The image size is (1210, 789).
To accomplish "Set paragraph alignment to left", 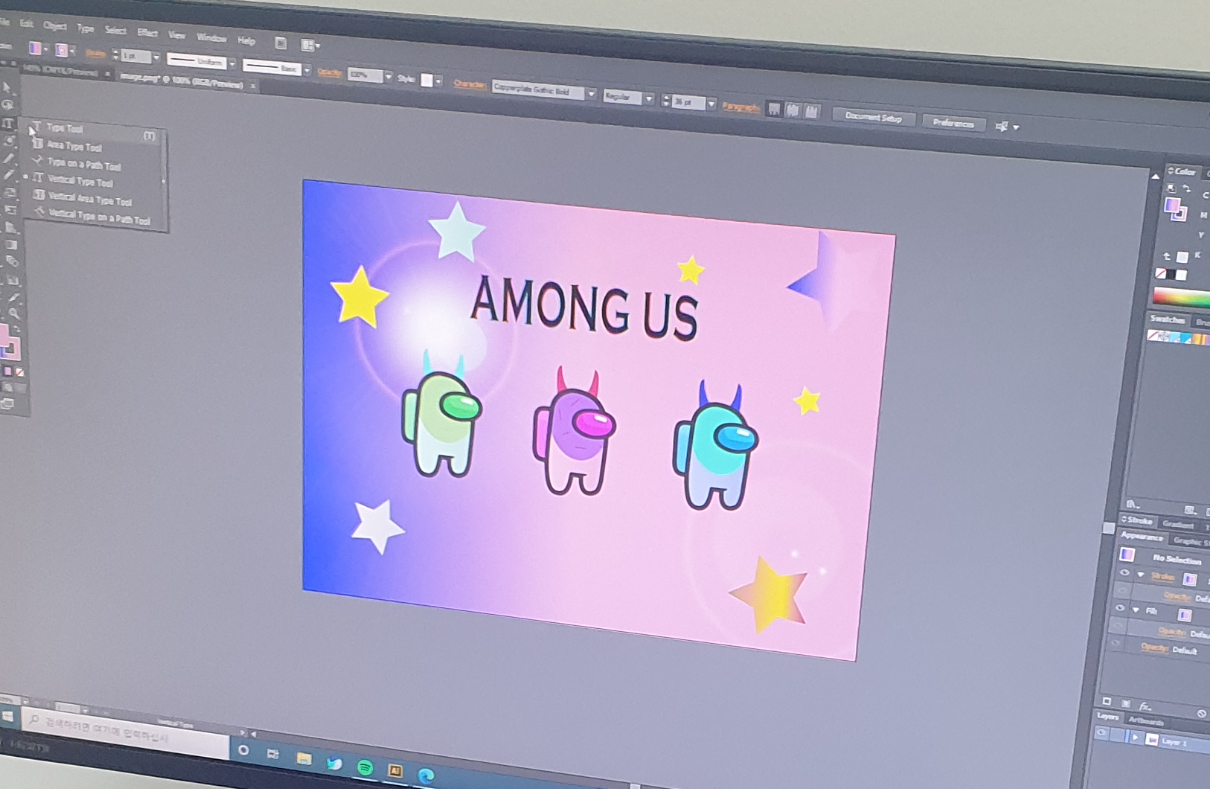I will click(774, 109).
